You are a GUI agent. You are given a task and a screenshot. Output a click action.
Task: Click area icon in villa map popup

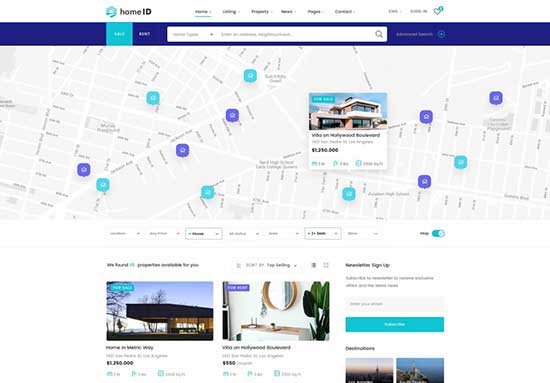pos(358,163)
